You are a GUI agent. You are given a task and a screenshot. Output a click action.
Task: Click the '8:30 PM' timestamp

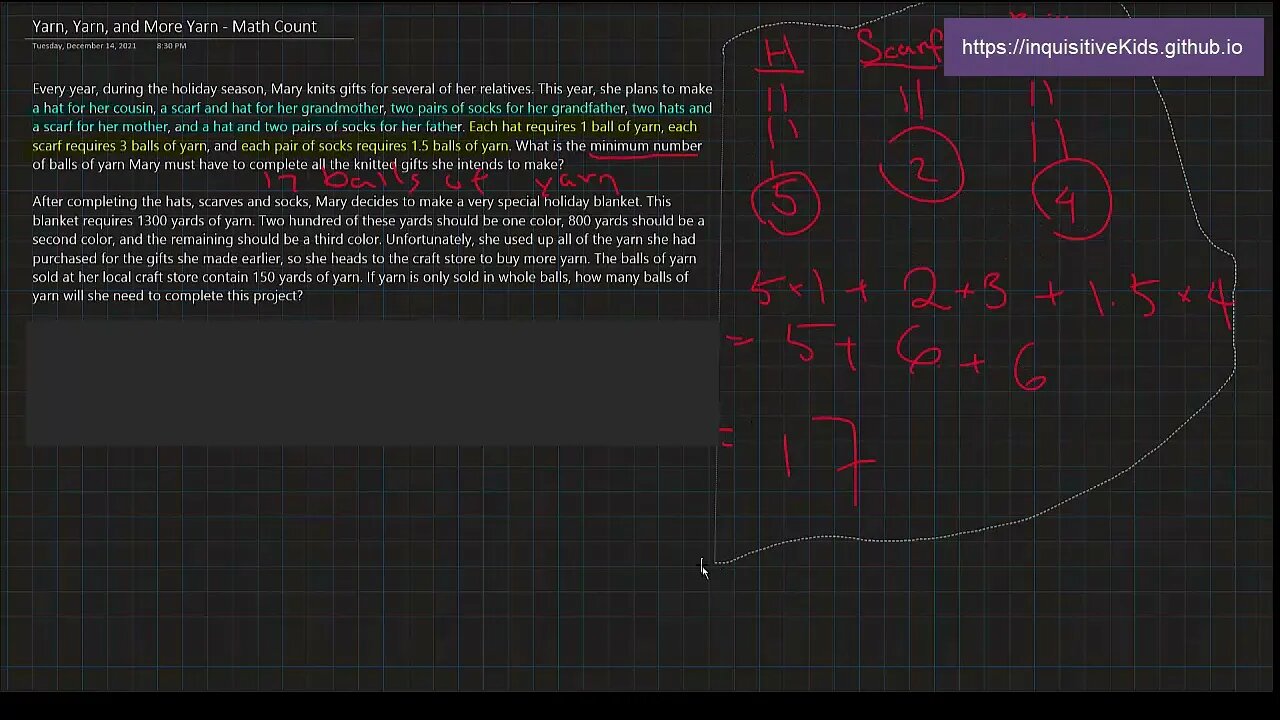171,46
